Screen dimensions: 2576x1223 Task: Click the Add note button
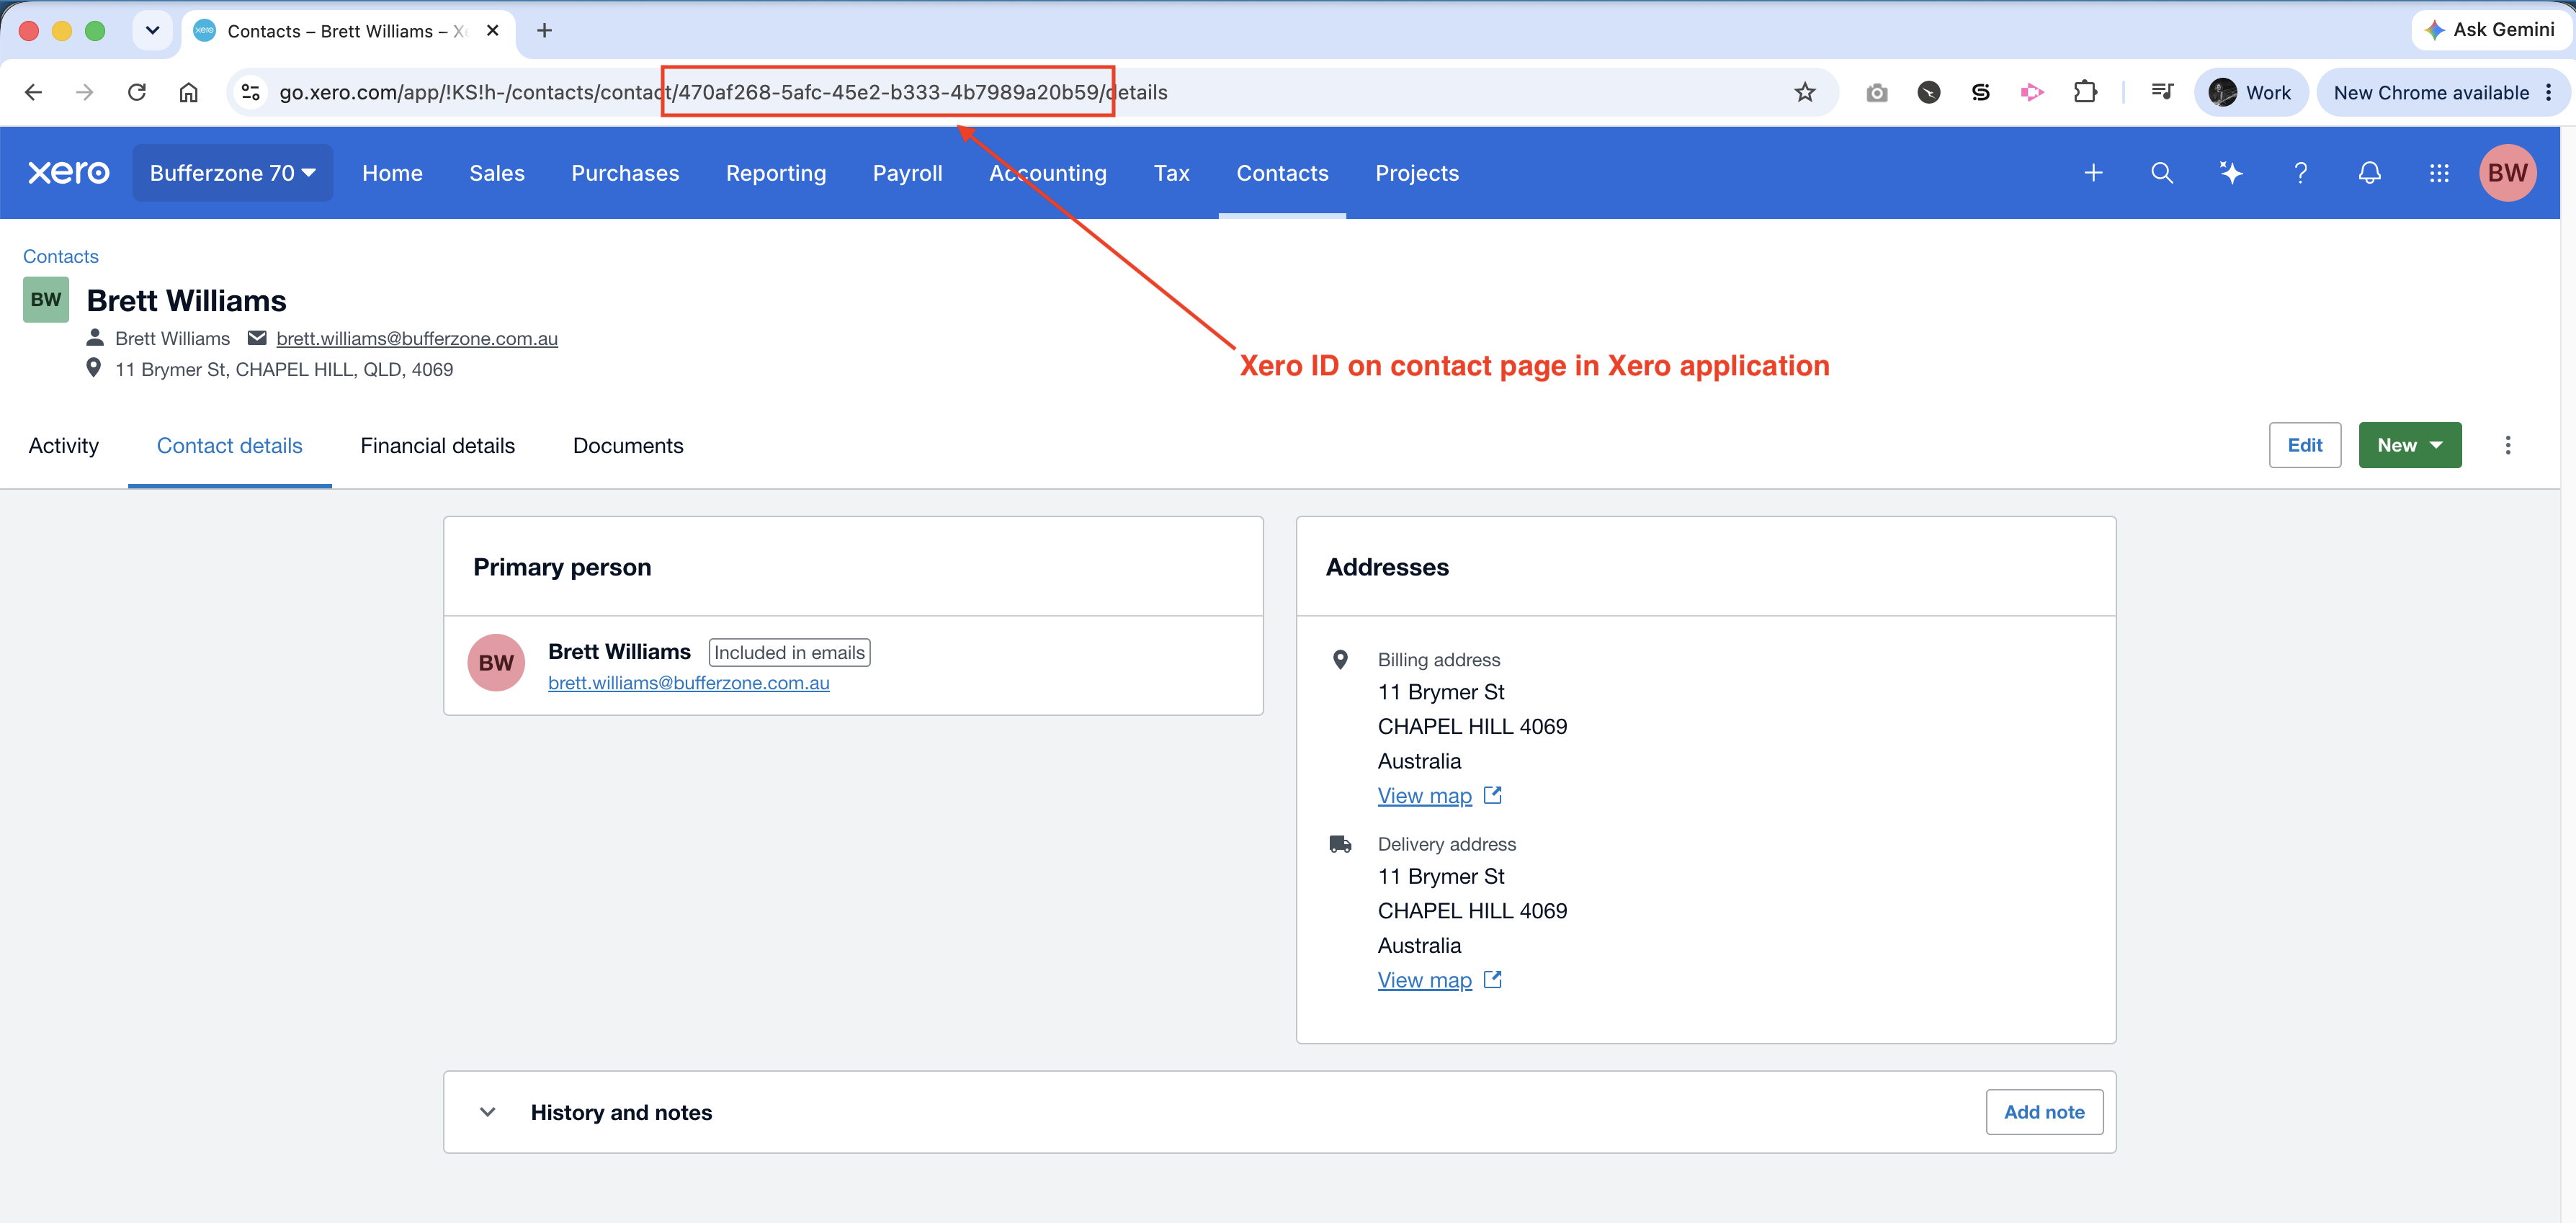2044,1112
